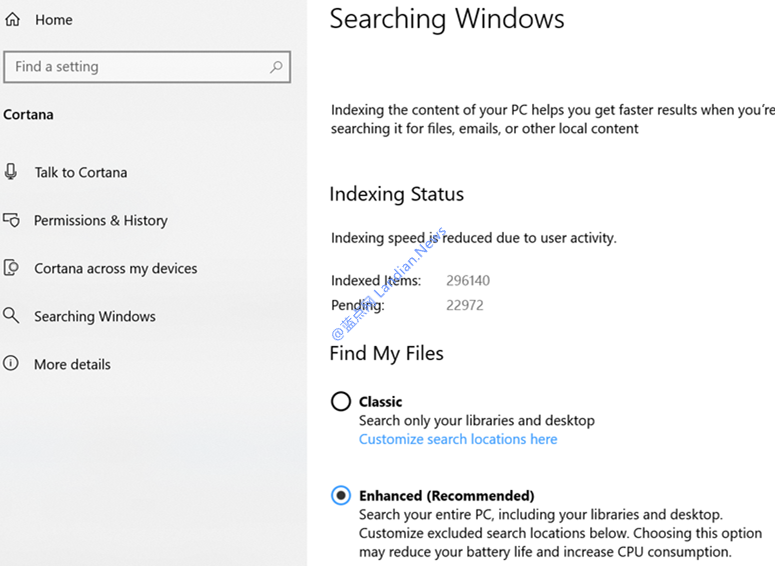Open the Permissions & History page

tap(101, 220)
